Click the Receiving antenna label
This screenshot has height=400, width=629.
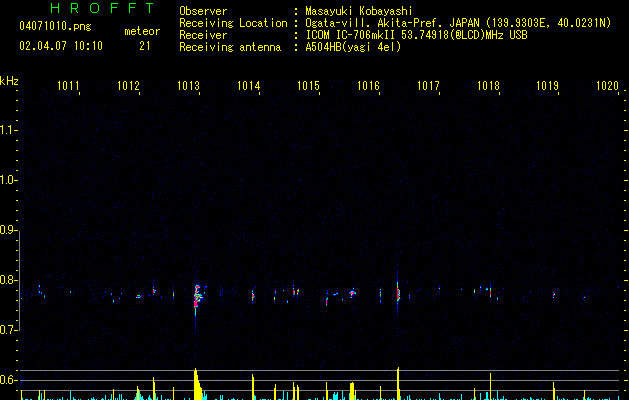[x=230, y=47]
